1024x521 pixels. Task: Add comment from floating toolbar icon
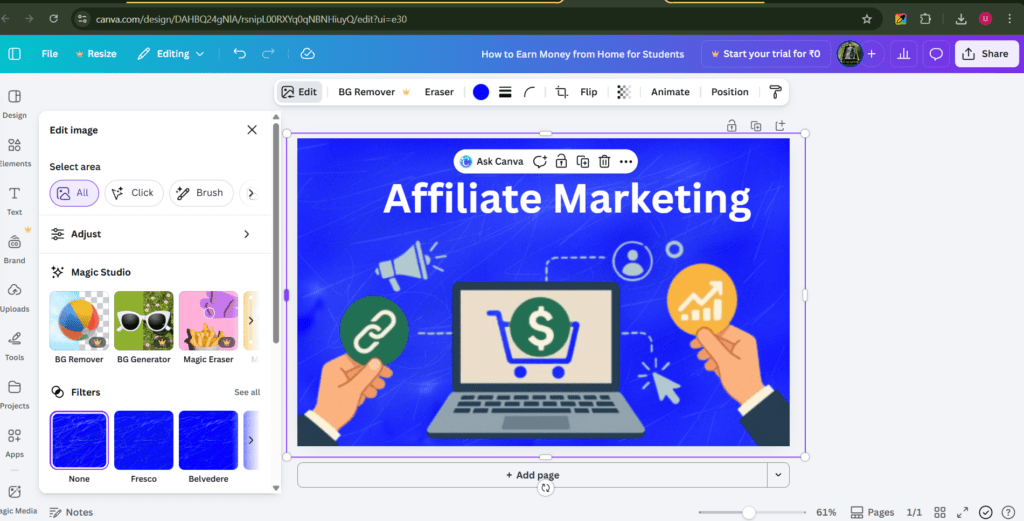click(539, 161)
